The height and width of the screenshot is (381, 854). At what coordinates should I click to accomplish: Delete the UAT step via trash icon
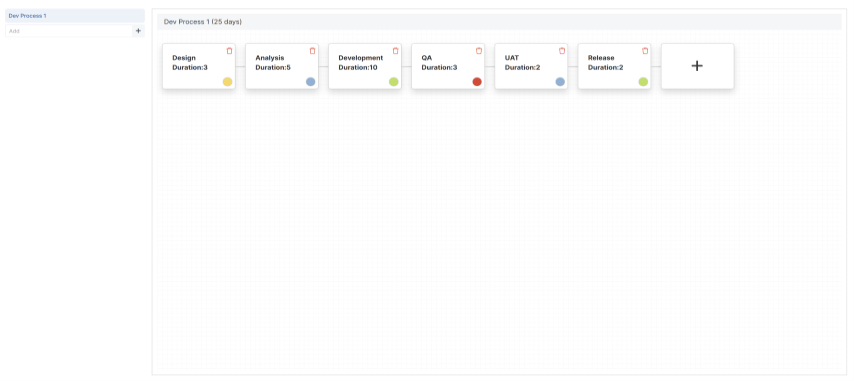pyautogui.click(x=562, y=51)
